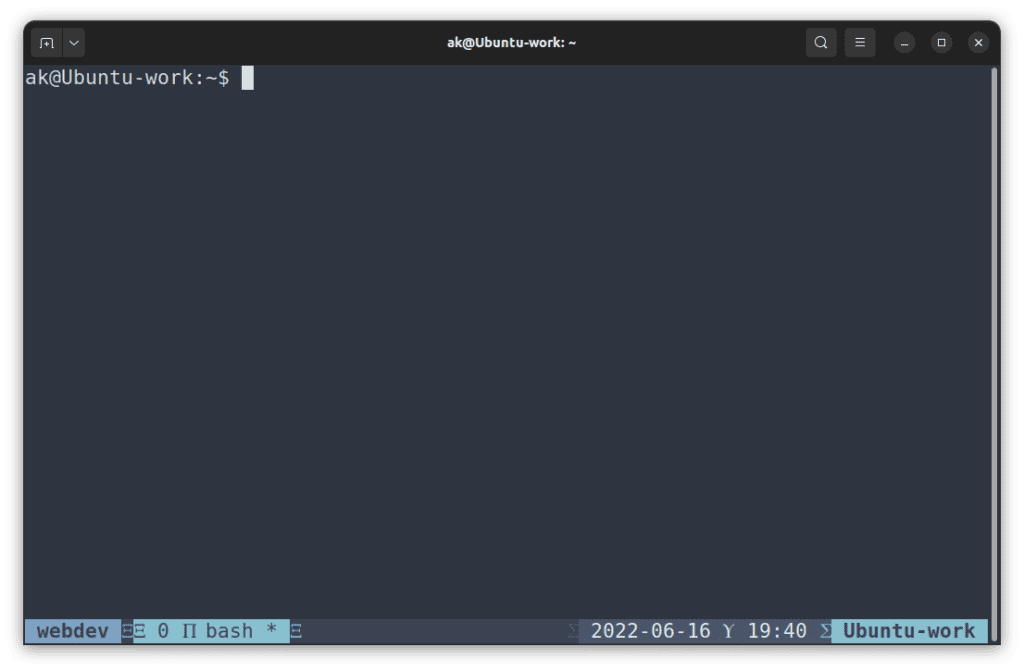Open the menu via the headerbar list button

click(x=860, y=42)
